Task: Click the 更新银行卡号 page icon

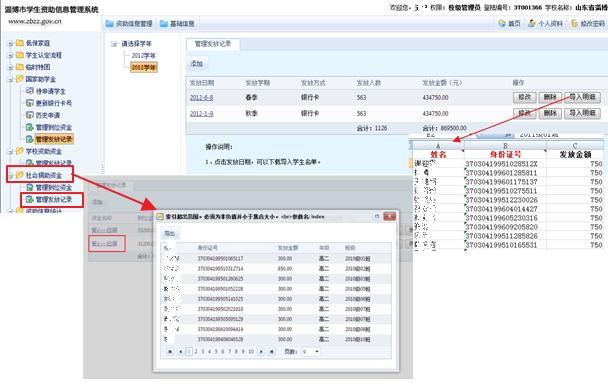Action: tap(30, 103)
